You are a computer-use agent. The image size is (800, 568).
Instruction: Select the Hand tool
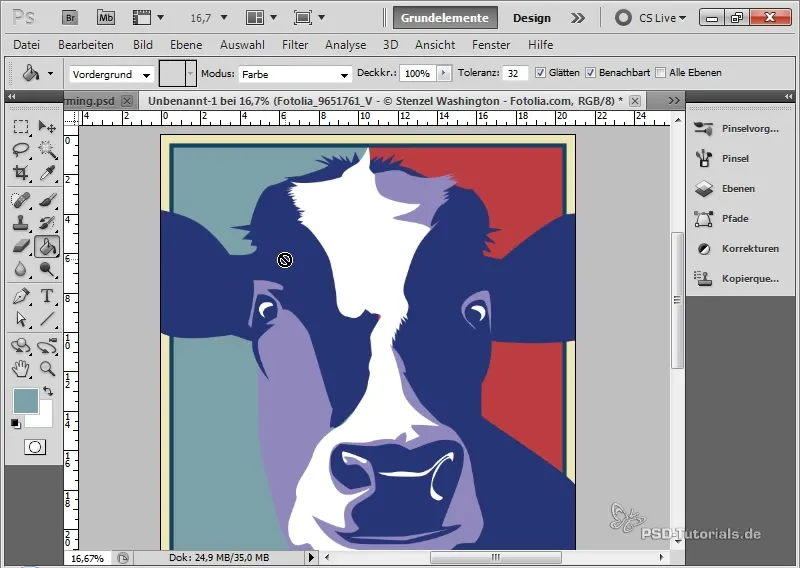tap(20, 368)
